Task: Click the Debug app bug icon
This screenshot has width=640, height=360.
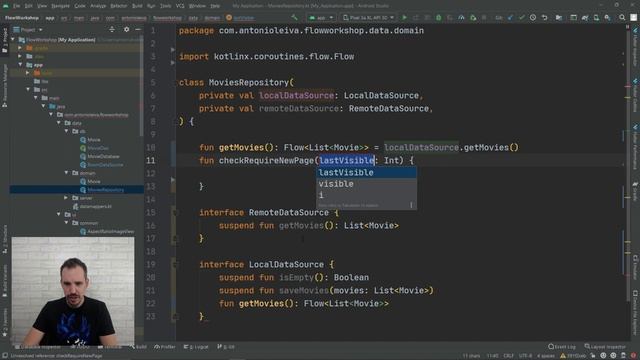Action: pos(438,18)
